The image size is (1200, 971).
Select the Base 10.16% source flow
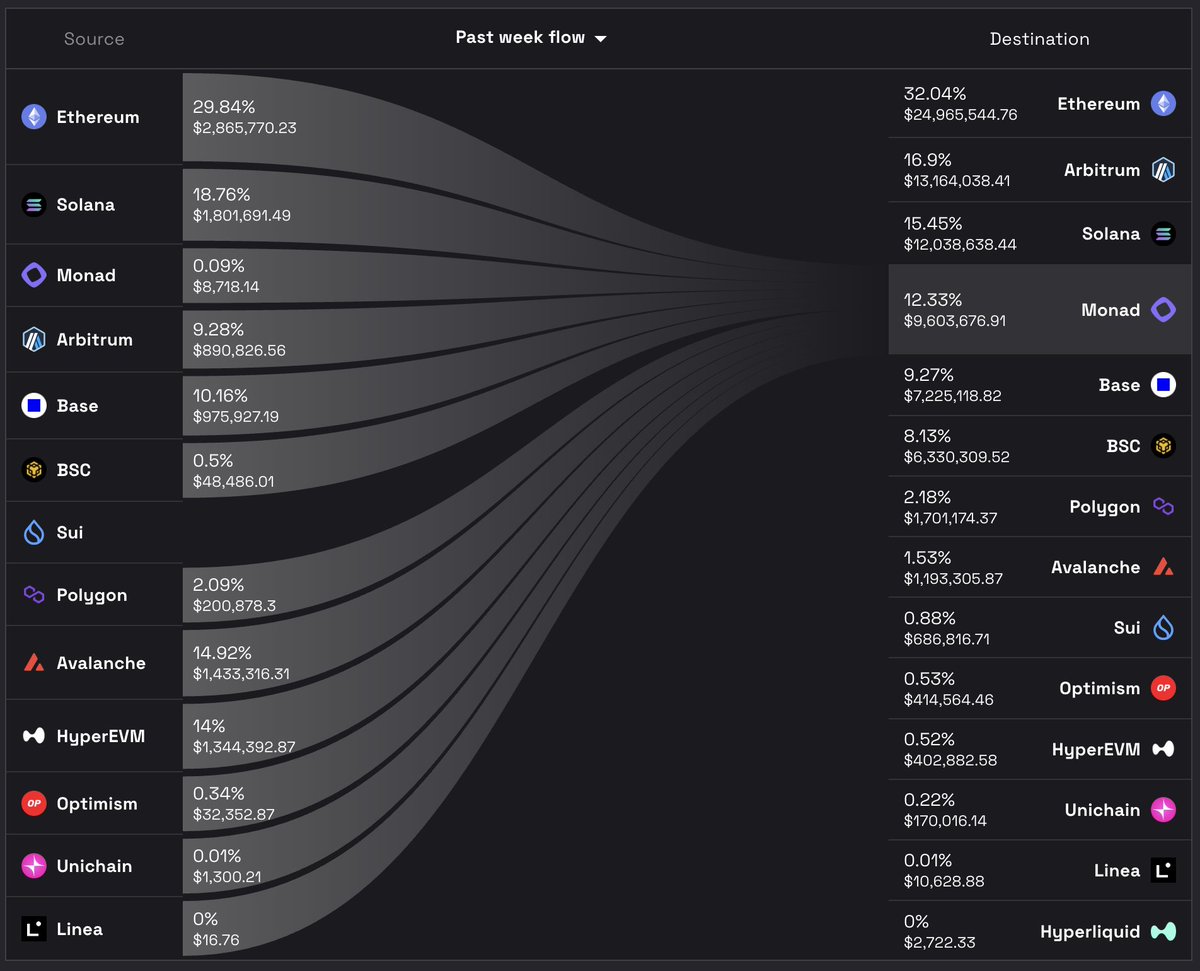click(x=236, y=406)
